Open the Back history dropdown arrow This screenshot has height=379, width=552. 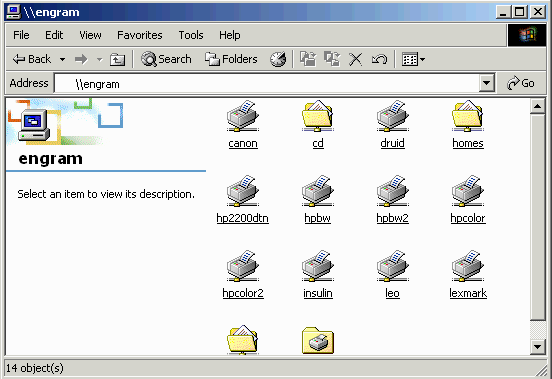pyautogui.click(x=62, y=59)
